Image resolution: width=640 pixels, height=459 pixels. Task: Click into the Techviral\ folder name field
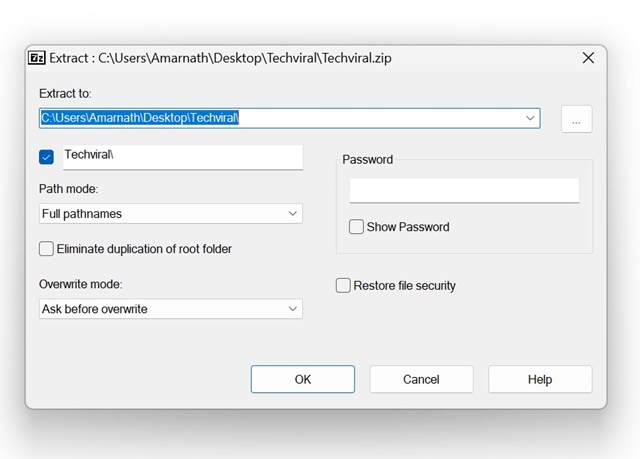click(x=182, y=157)
